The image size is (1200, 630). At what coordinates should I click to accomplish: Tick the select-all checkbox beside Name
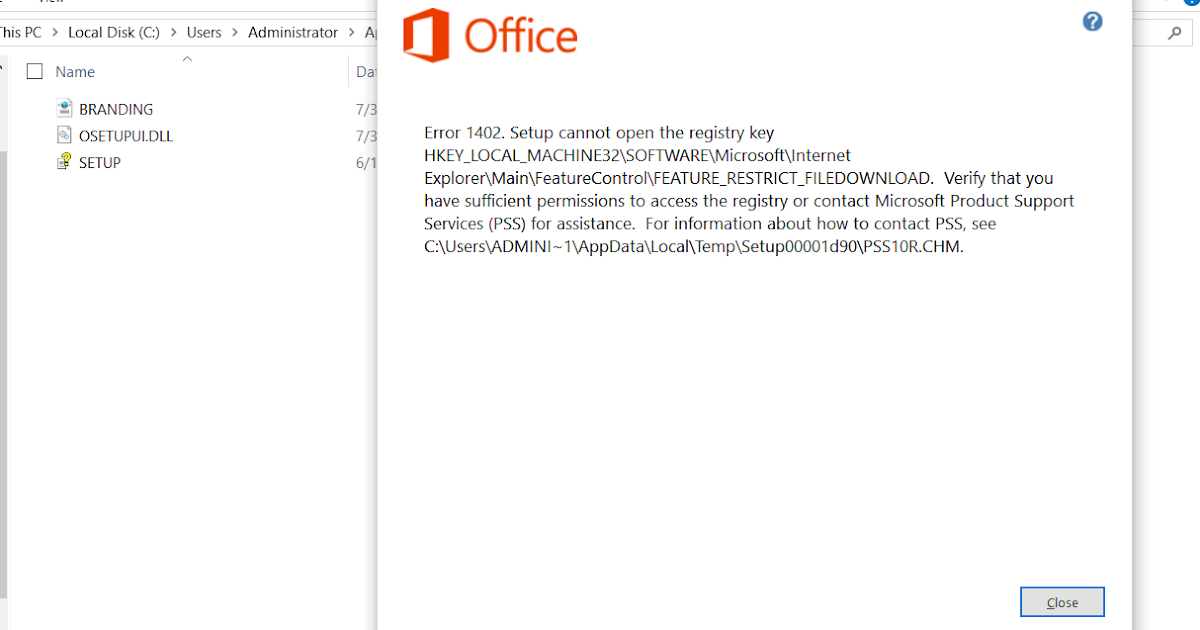coord(35,72)
